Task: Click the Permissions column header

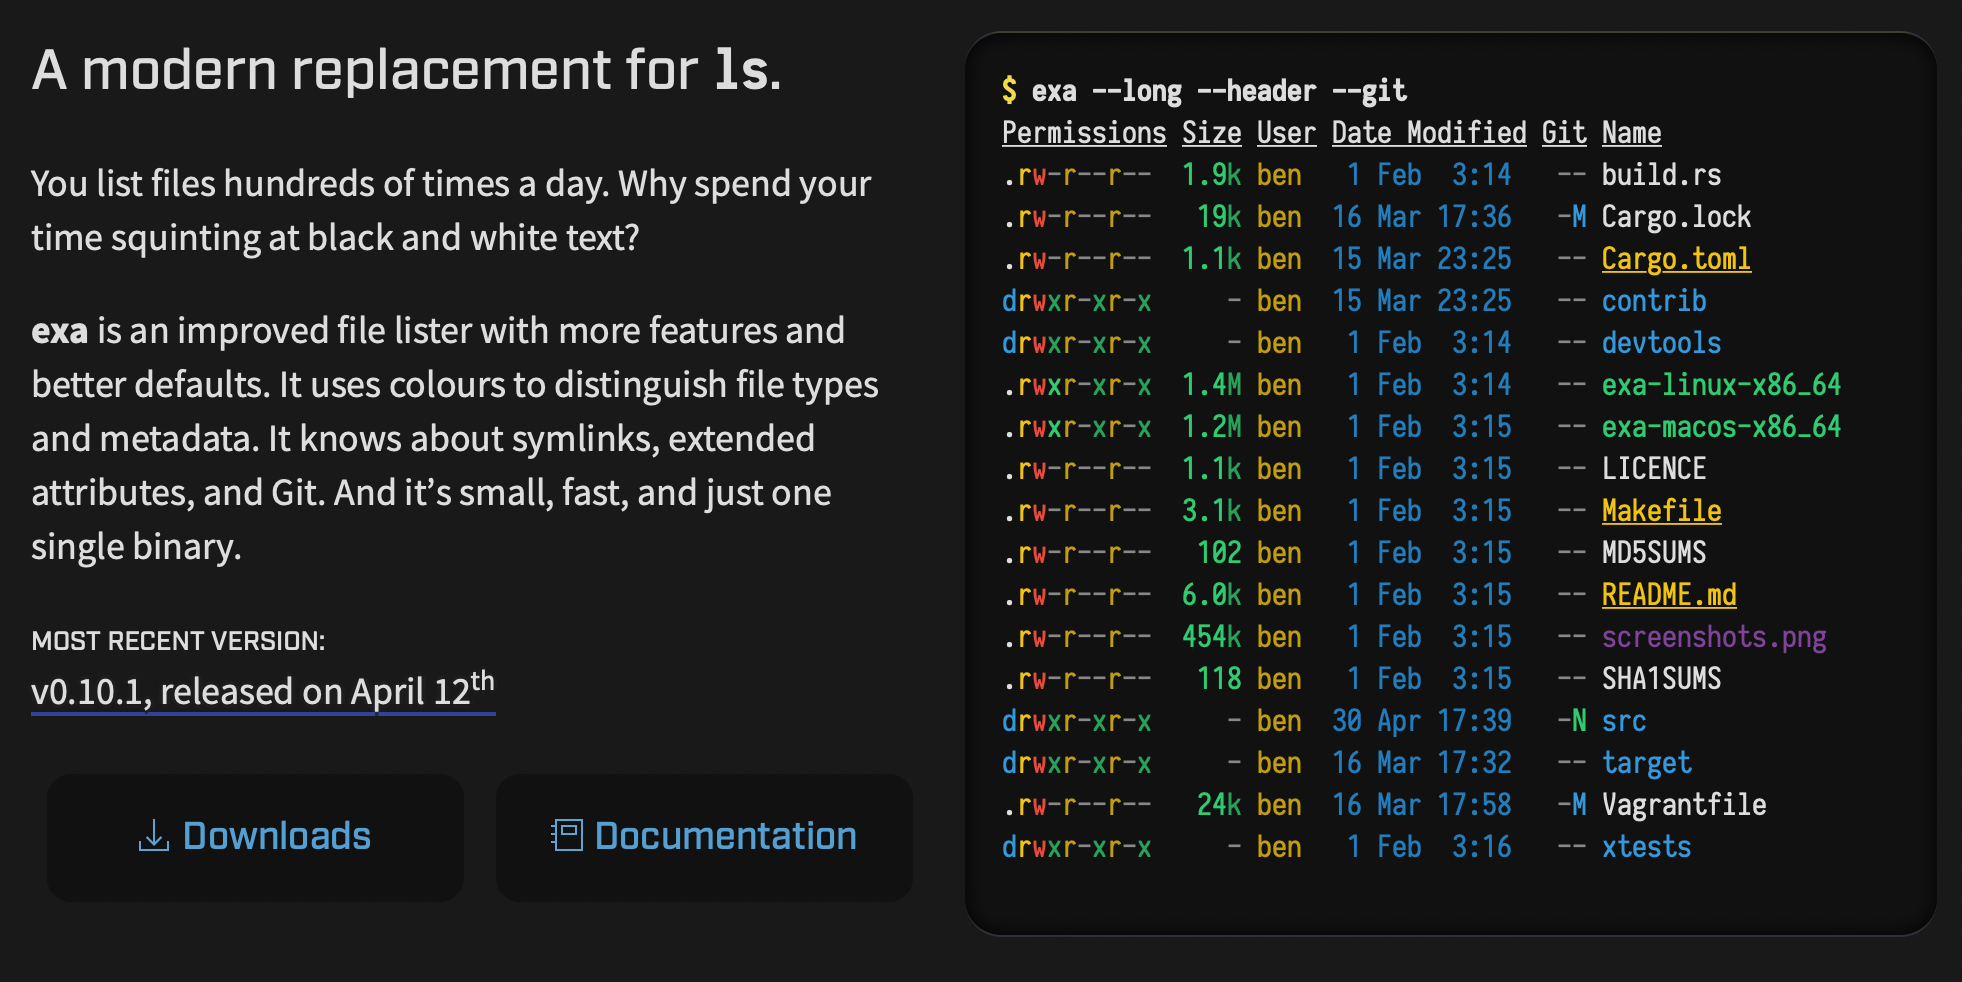Action: click(1084, 133)
